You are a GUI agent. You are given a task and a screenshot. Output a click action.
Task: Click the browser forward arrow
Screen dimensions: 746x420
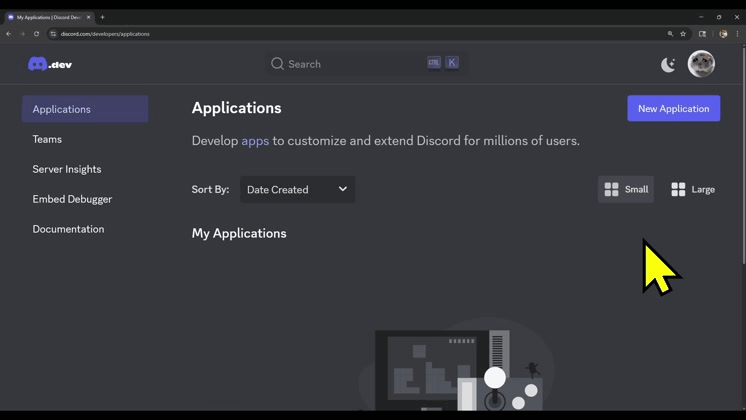tap(22, 34)
